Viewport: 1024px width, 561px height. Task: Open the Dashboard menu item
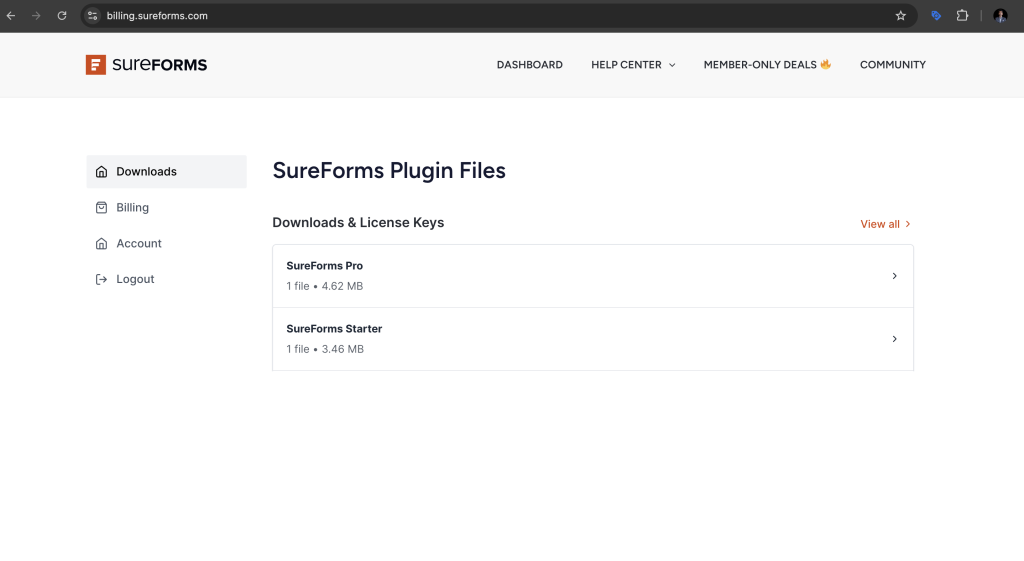(x=529, y=65)
